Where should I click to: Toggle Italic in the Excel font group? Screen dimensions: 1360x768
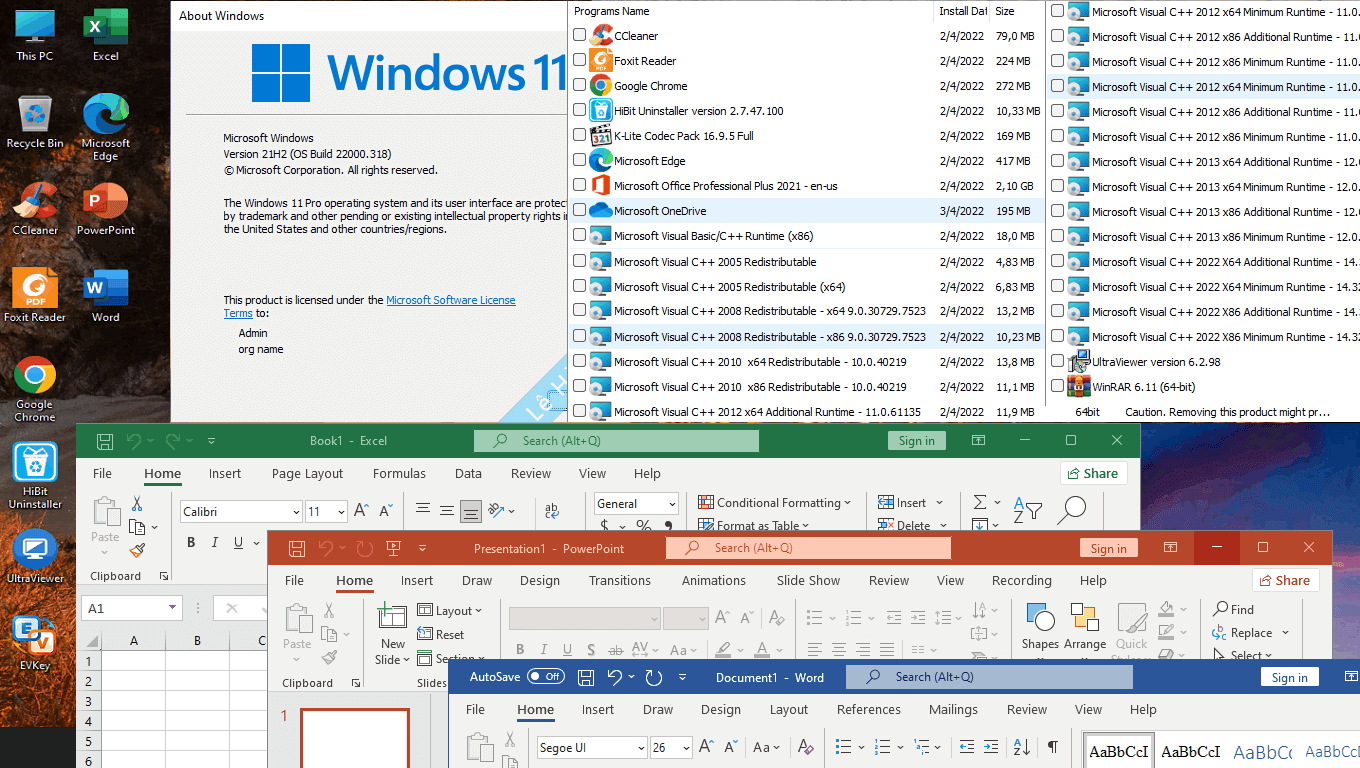[x=215, y=543]
